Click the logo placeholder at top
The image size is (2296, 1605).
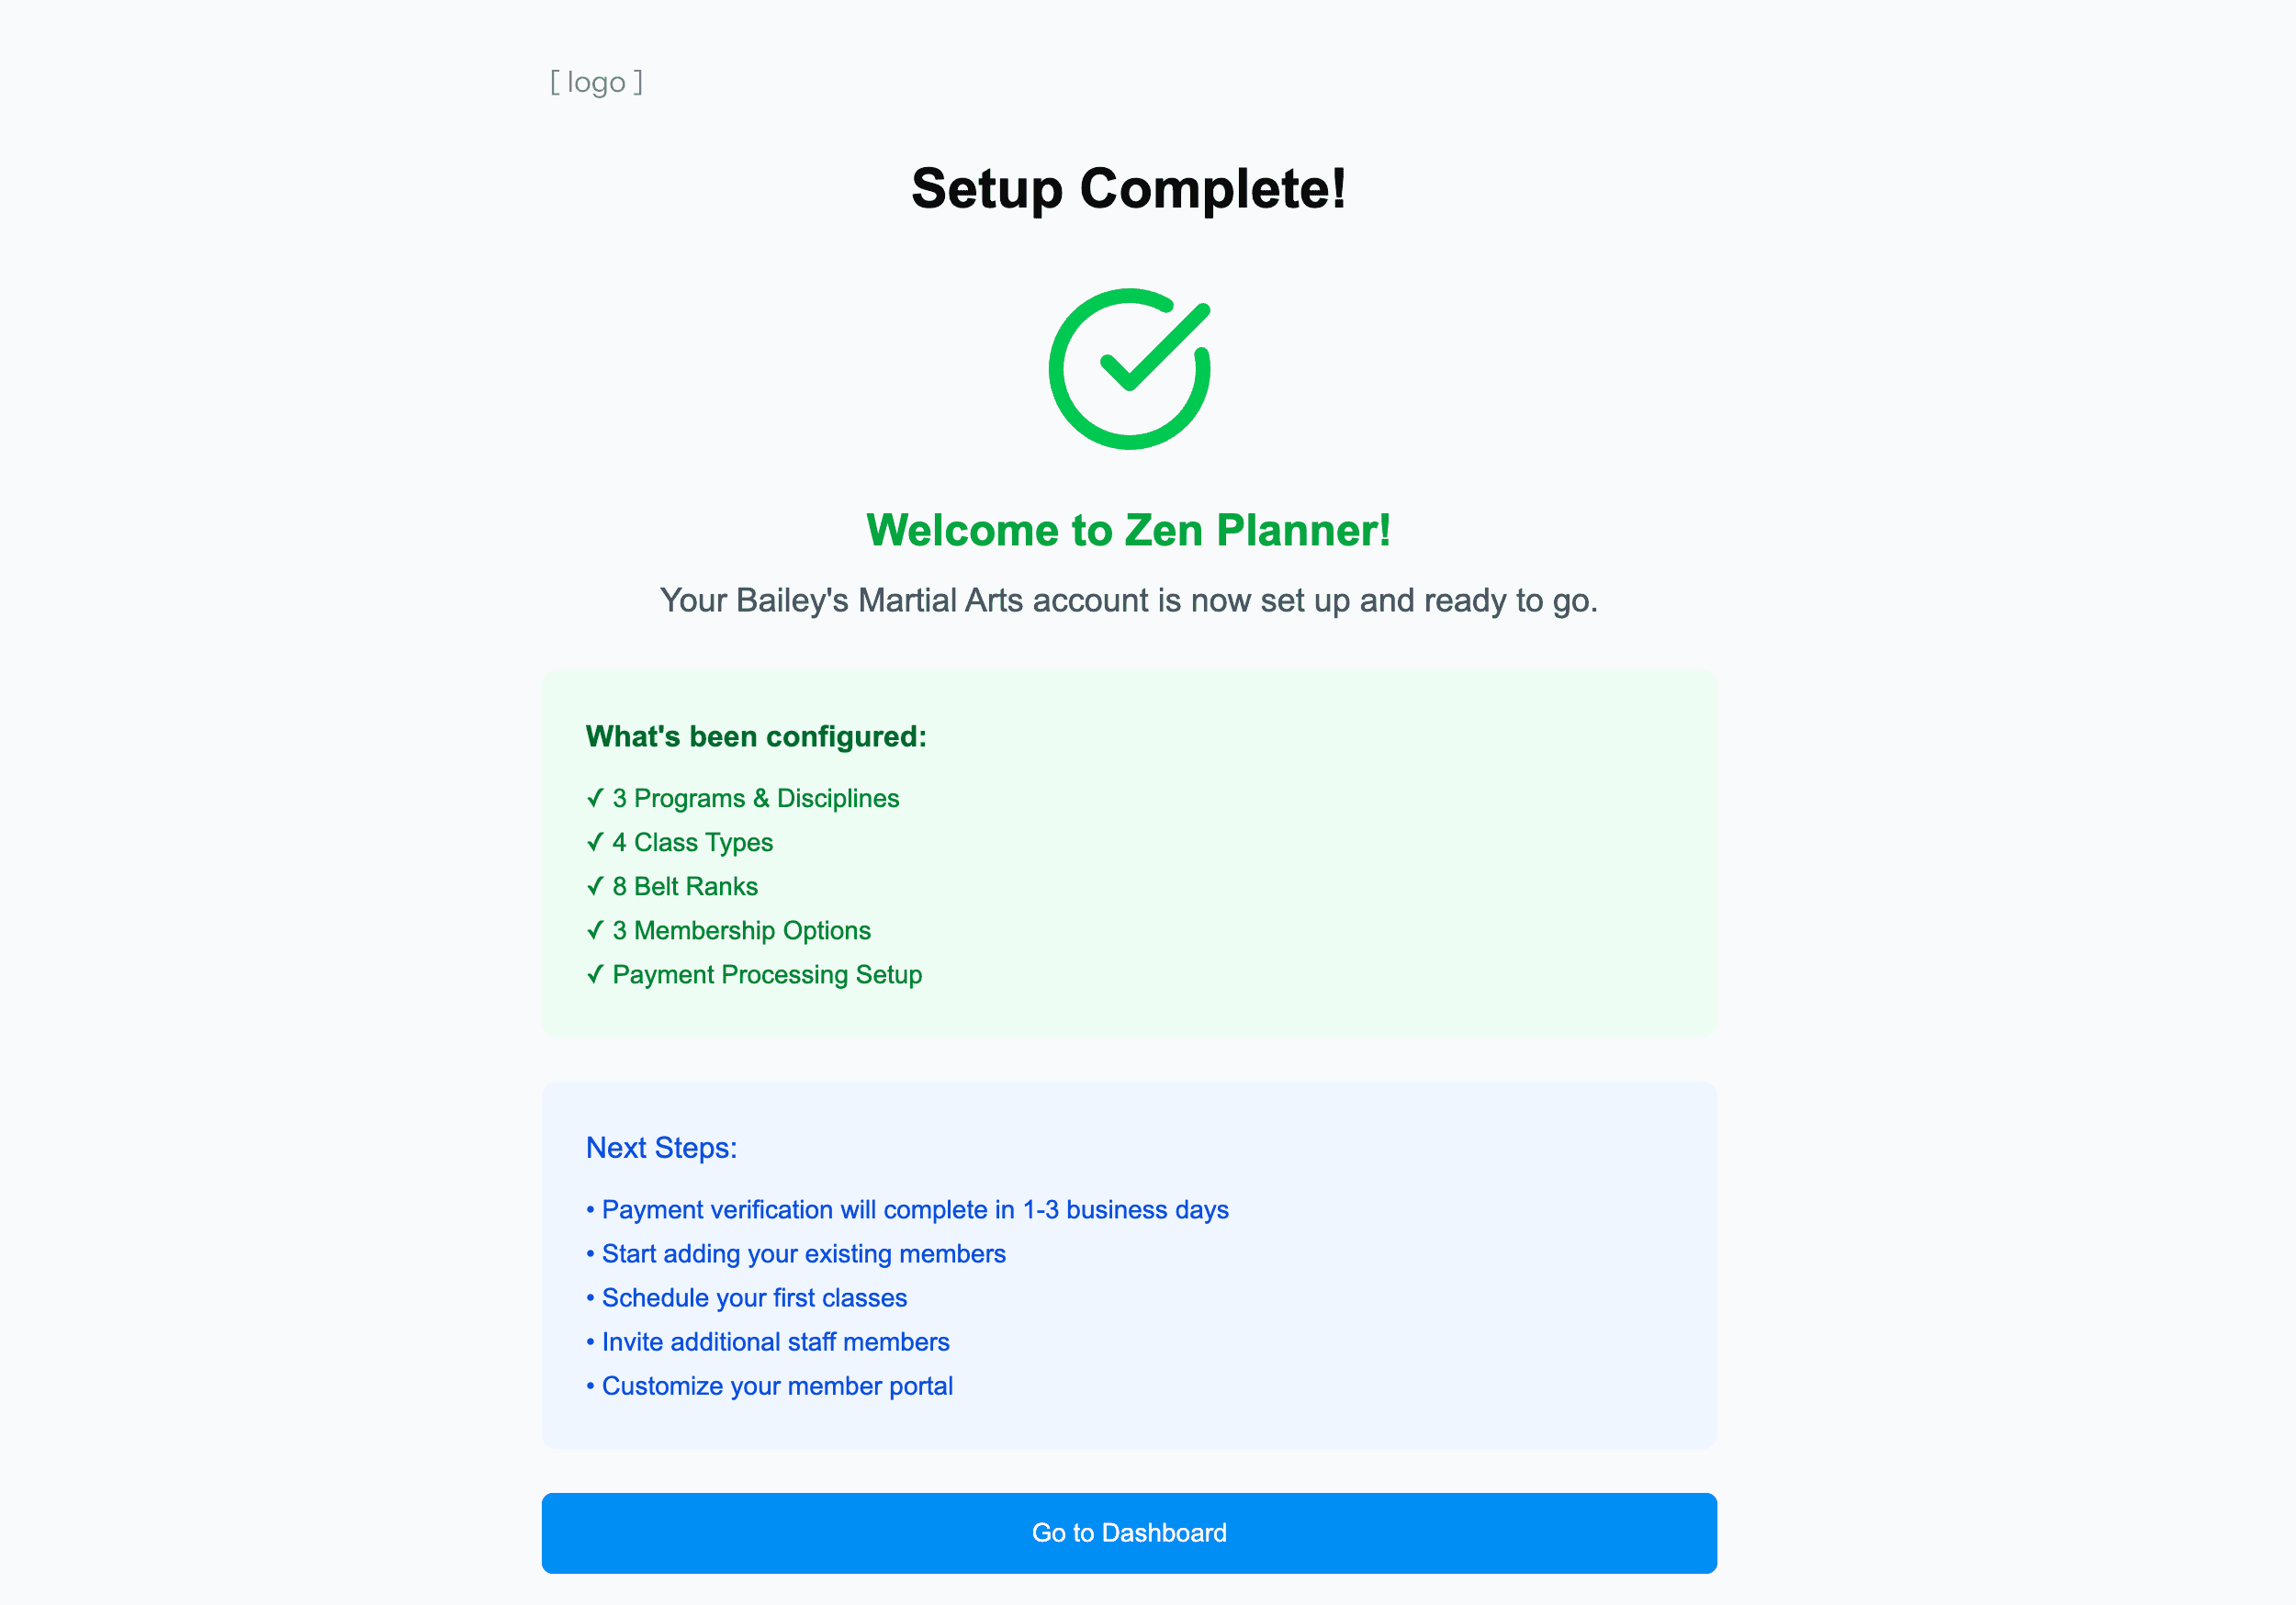pos(597,82)
